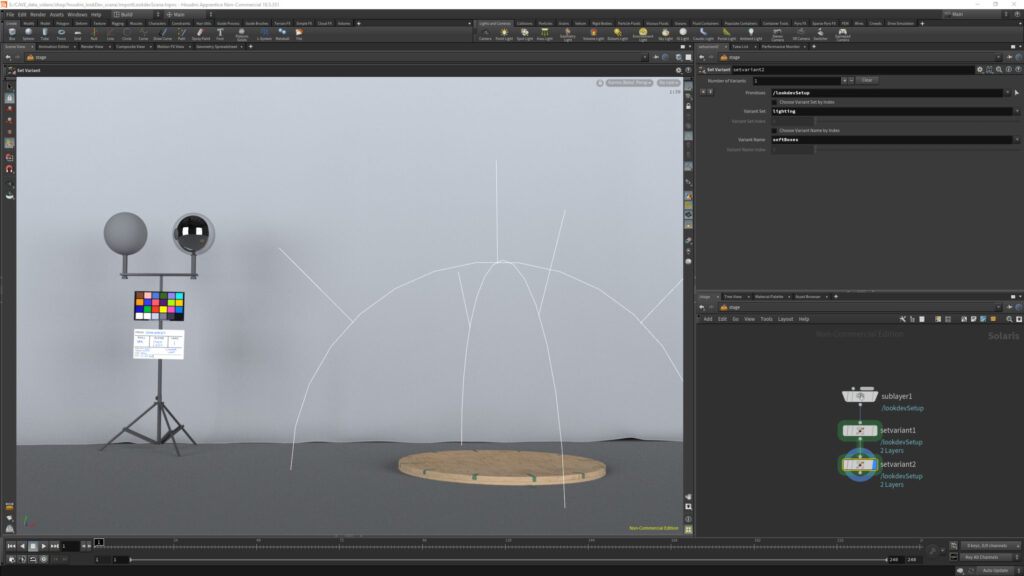The image size is (1024, 576).
Task: Select the Font shelf tool
Action: point(221,33)
